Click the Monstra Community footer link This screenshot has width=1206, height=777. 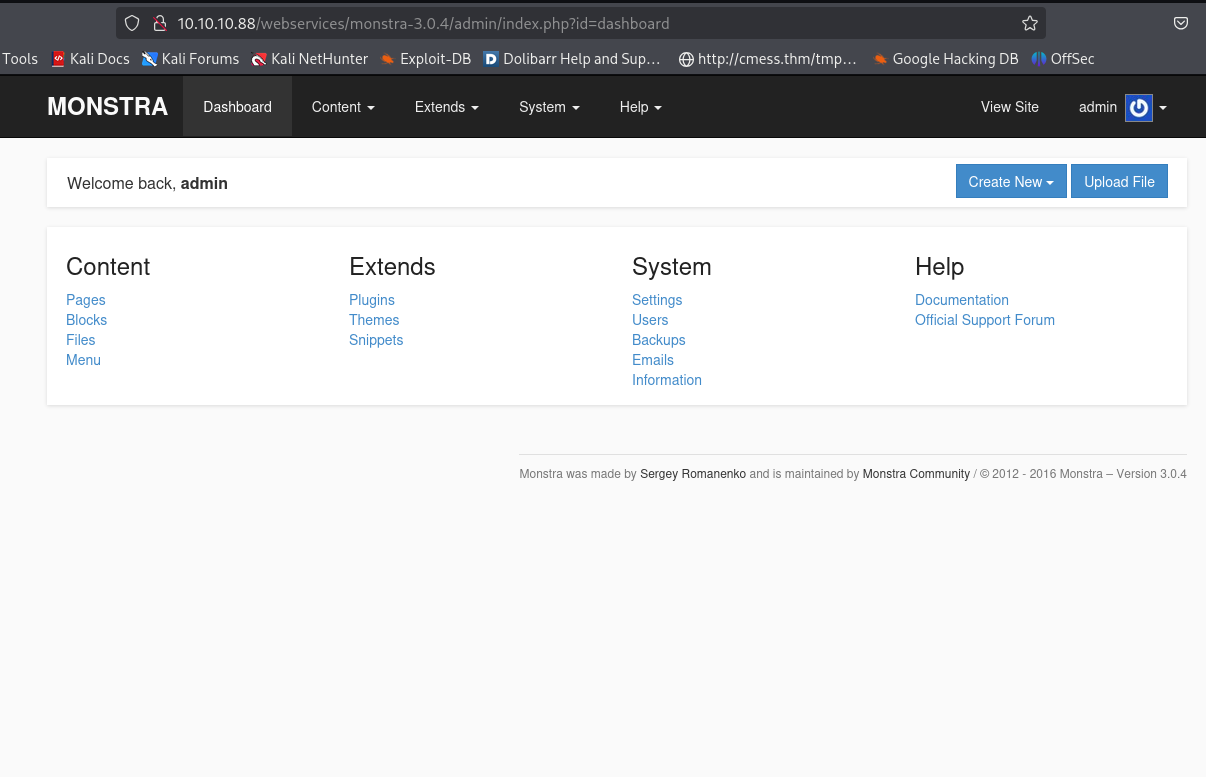pos(916,474)
